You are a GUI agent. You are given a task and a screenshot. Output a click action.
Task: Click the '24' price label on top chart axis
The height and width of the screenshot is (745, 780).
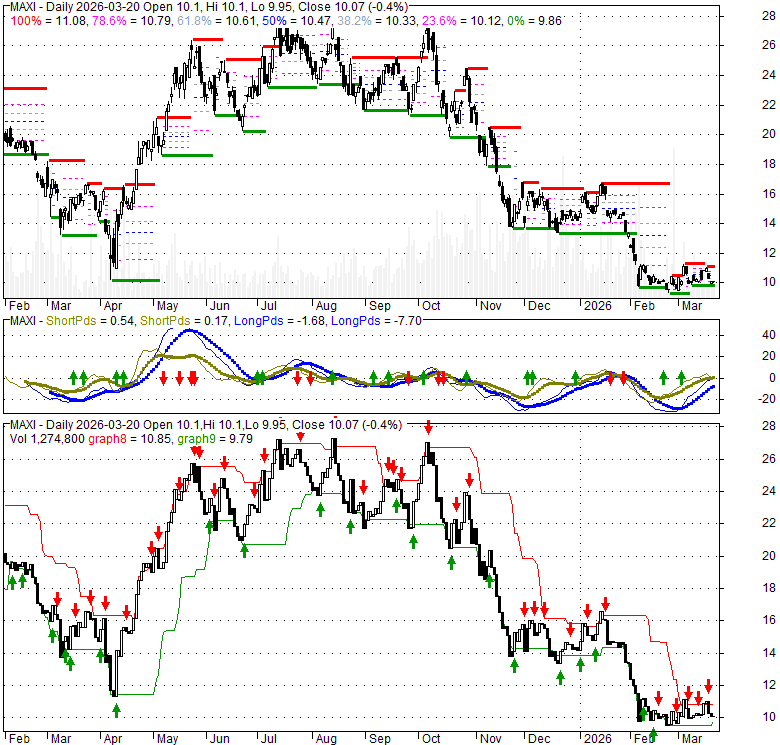(x=769, y=75)
